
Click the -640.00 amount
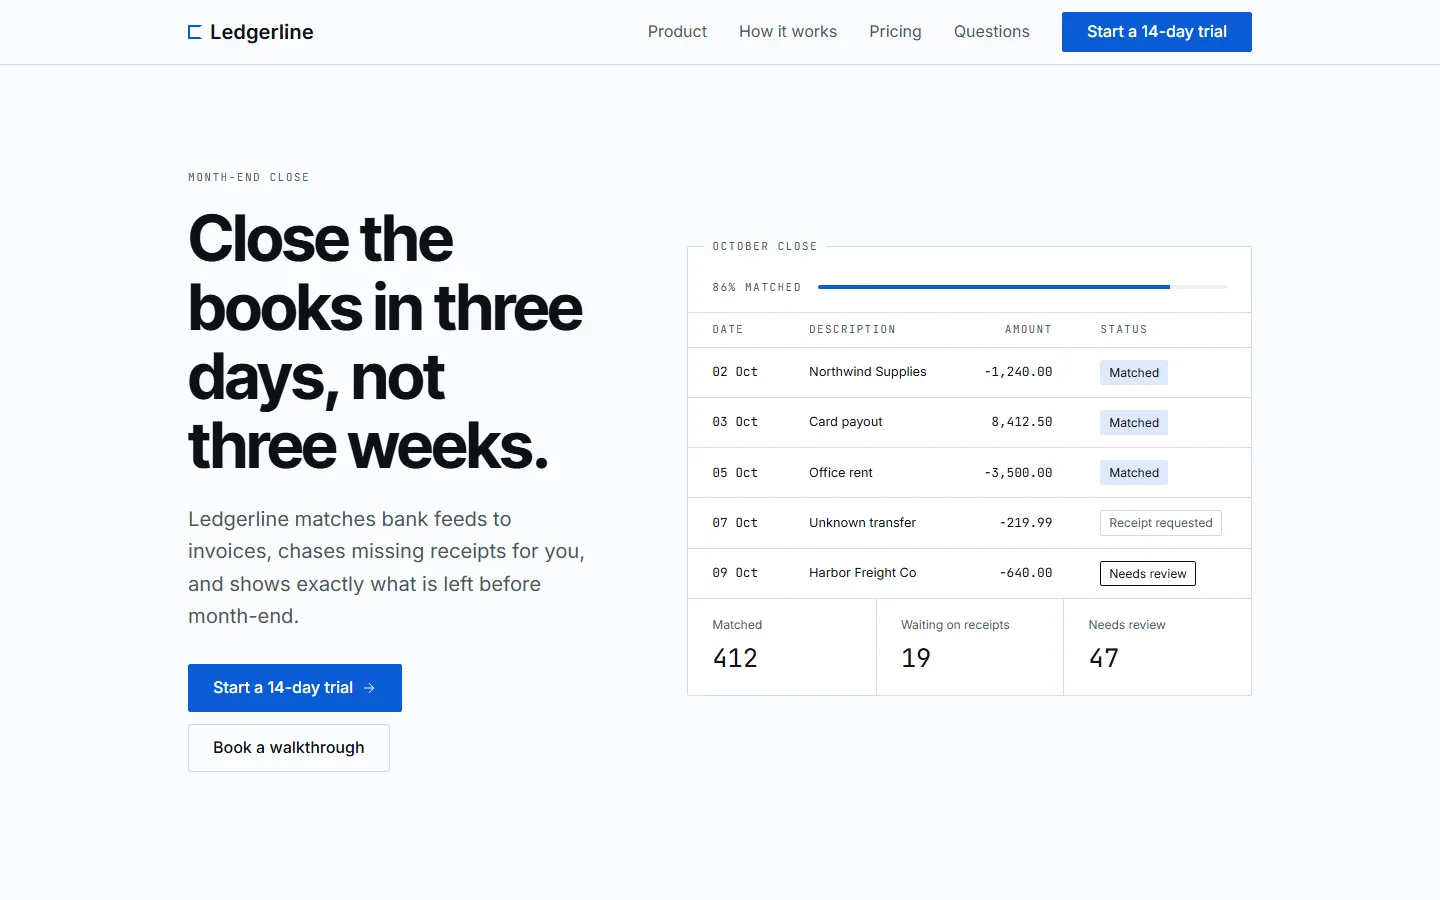coord(1026,573)
